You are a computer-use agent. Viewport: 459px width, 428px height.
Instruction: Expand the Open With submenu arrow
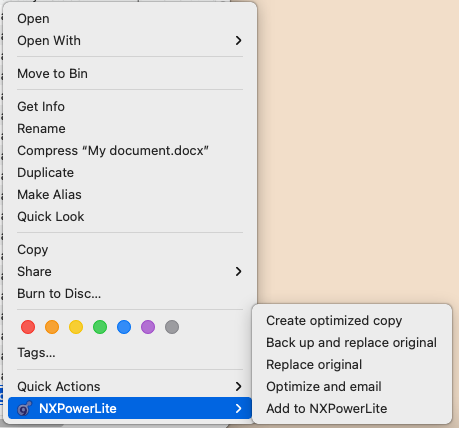[x=238, y=40]
